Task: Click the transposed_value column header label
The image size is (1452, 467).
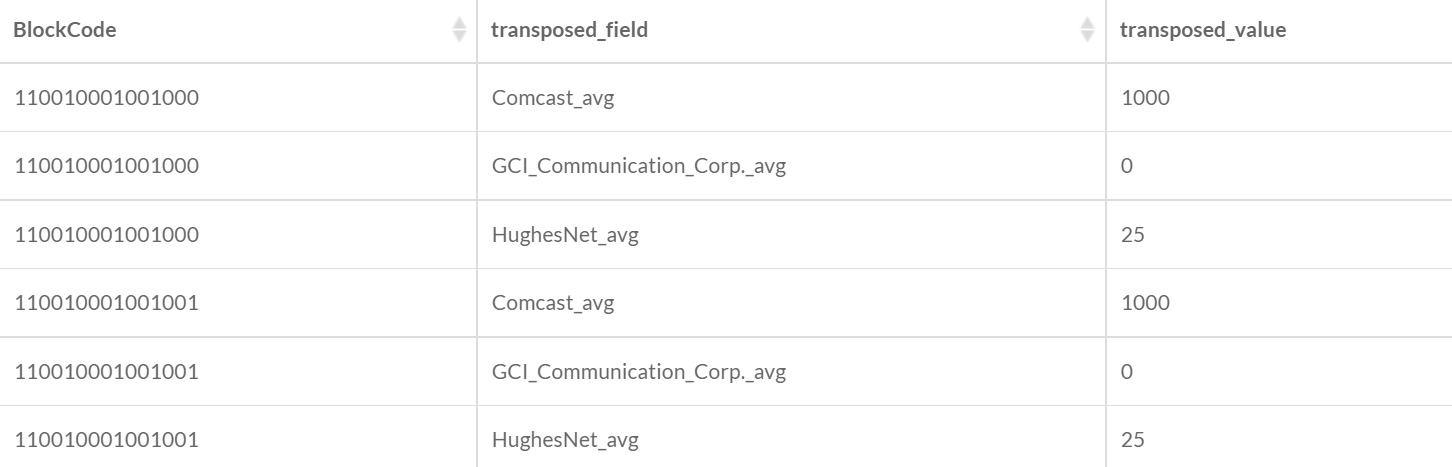Action: tap(1203, 30)
